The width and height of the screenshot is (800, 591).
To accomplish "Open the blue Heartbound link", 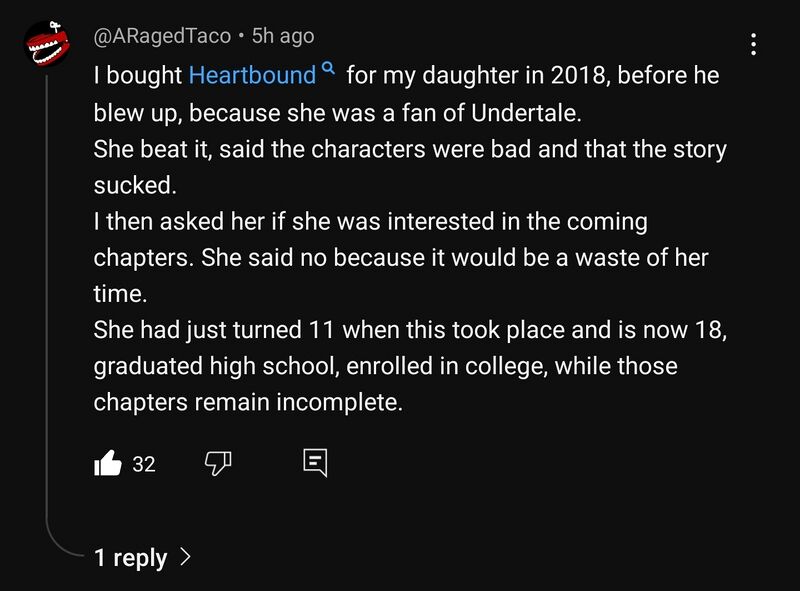I will (x=252, y=75).
